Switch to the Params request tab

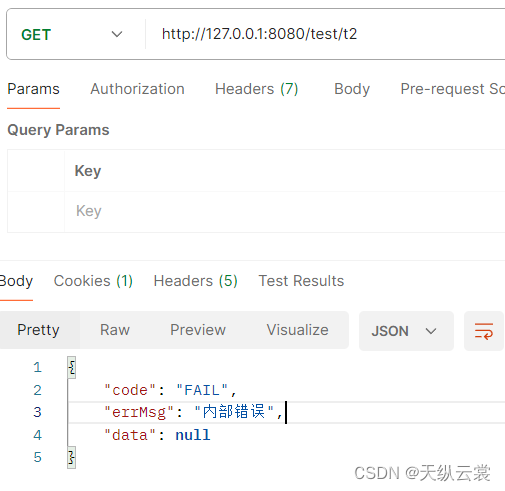(x=33, y=89)
